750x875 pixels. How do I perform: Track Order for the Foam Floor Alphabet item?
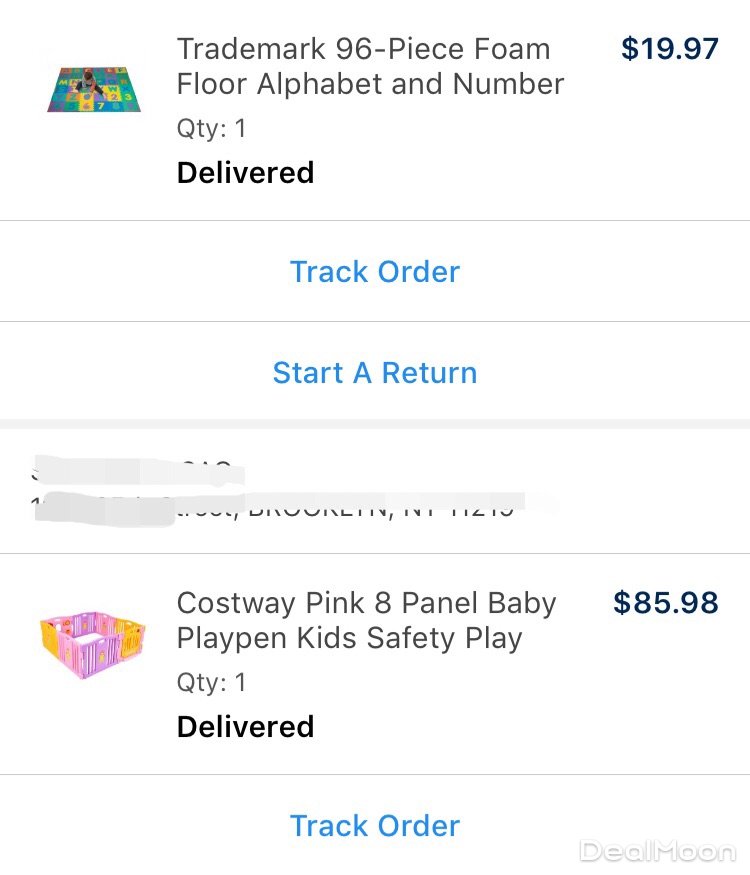click(375, 272)
